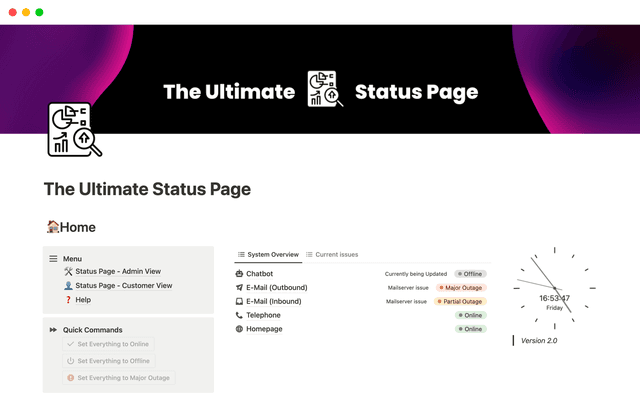640x400 pixels.
Task: Click the Offline status tag for Chatbot
Action: [470, 273]
